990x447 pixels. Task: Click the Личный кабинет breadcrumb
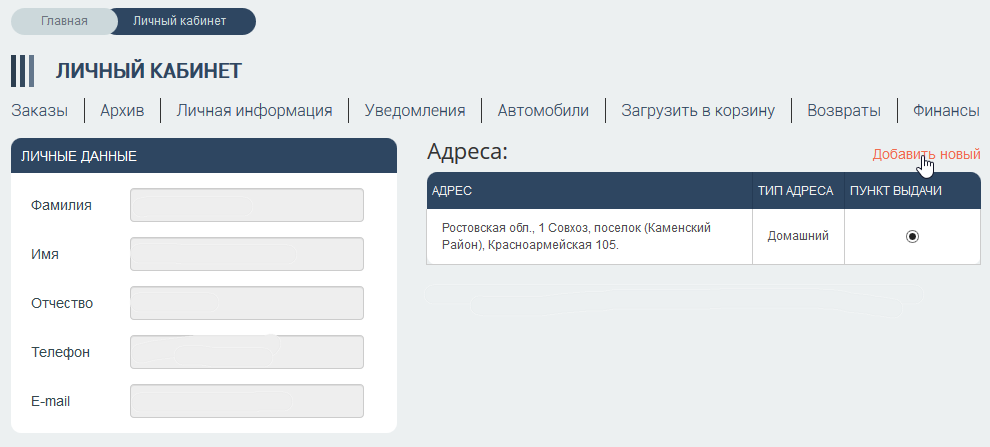pyautogui.click(x=180, y=21)
